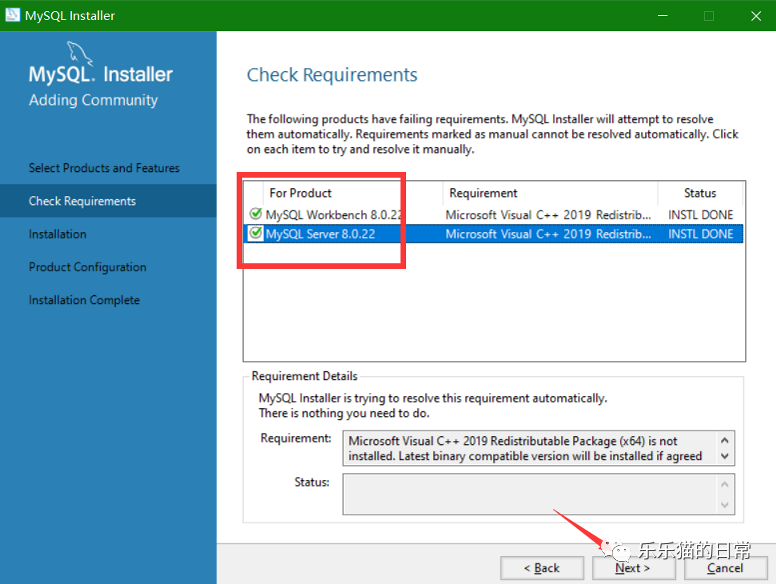Select the MySQL Workbench 8.0.22 row
The width and height of the screenshot is (776, 584).
(493, 215)
